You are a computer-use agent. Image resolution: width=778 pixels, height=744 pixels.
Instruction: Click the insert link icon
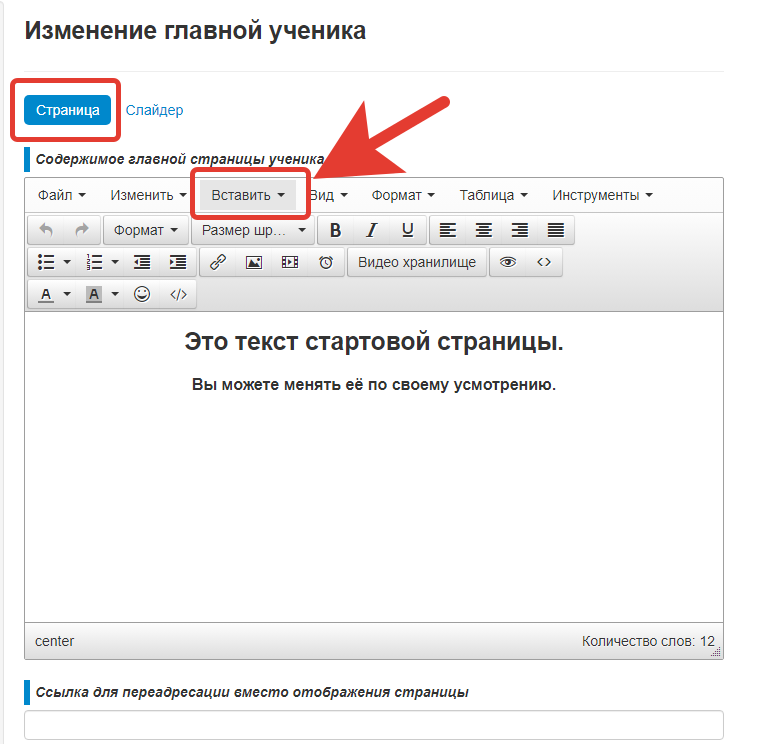click(218, 262)
